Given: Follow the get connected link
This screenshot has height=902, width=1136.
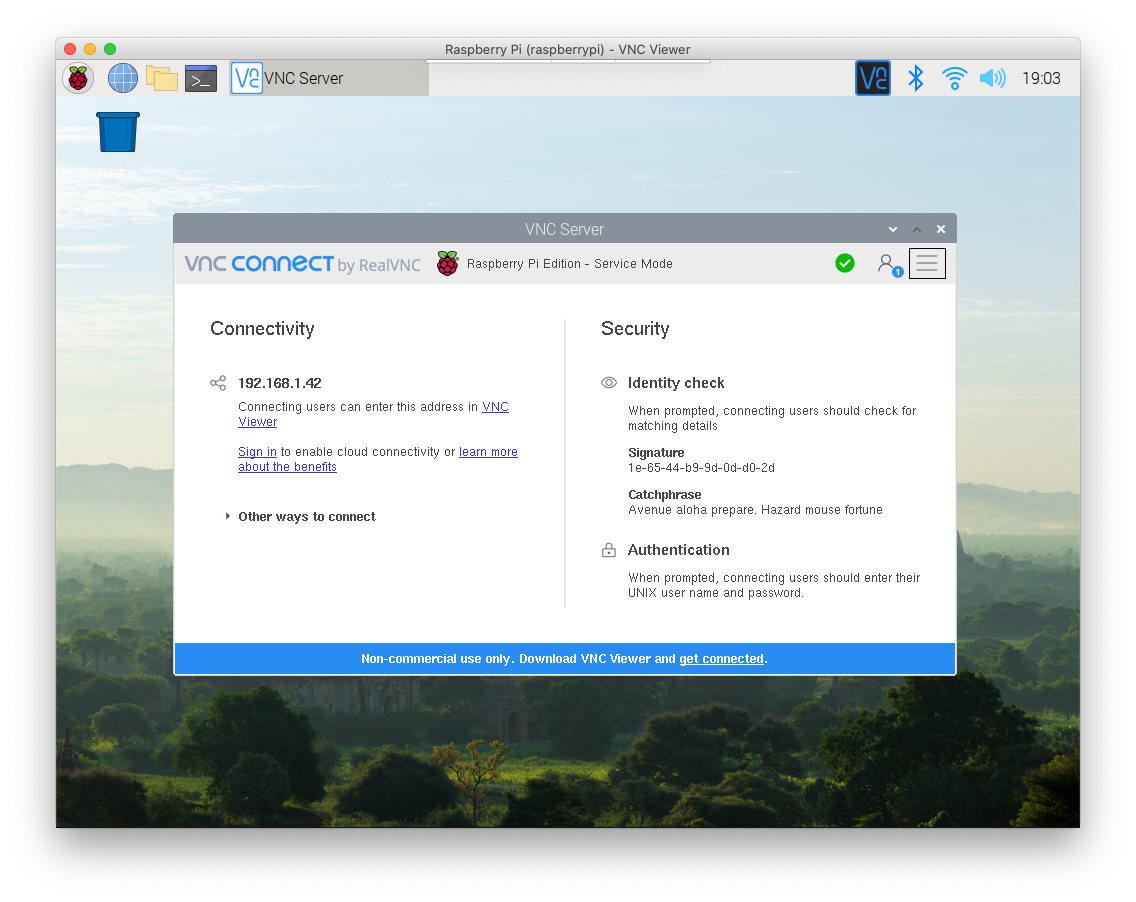Looking at the screenshot, I should click(x=721, y=658).
